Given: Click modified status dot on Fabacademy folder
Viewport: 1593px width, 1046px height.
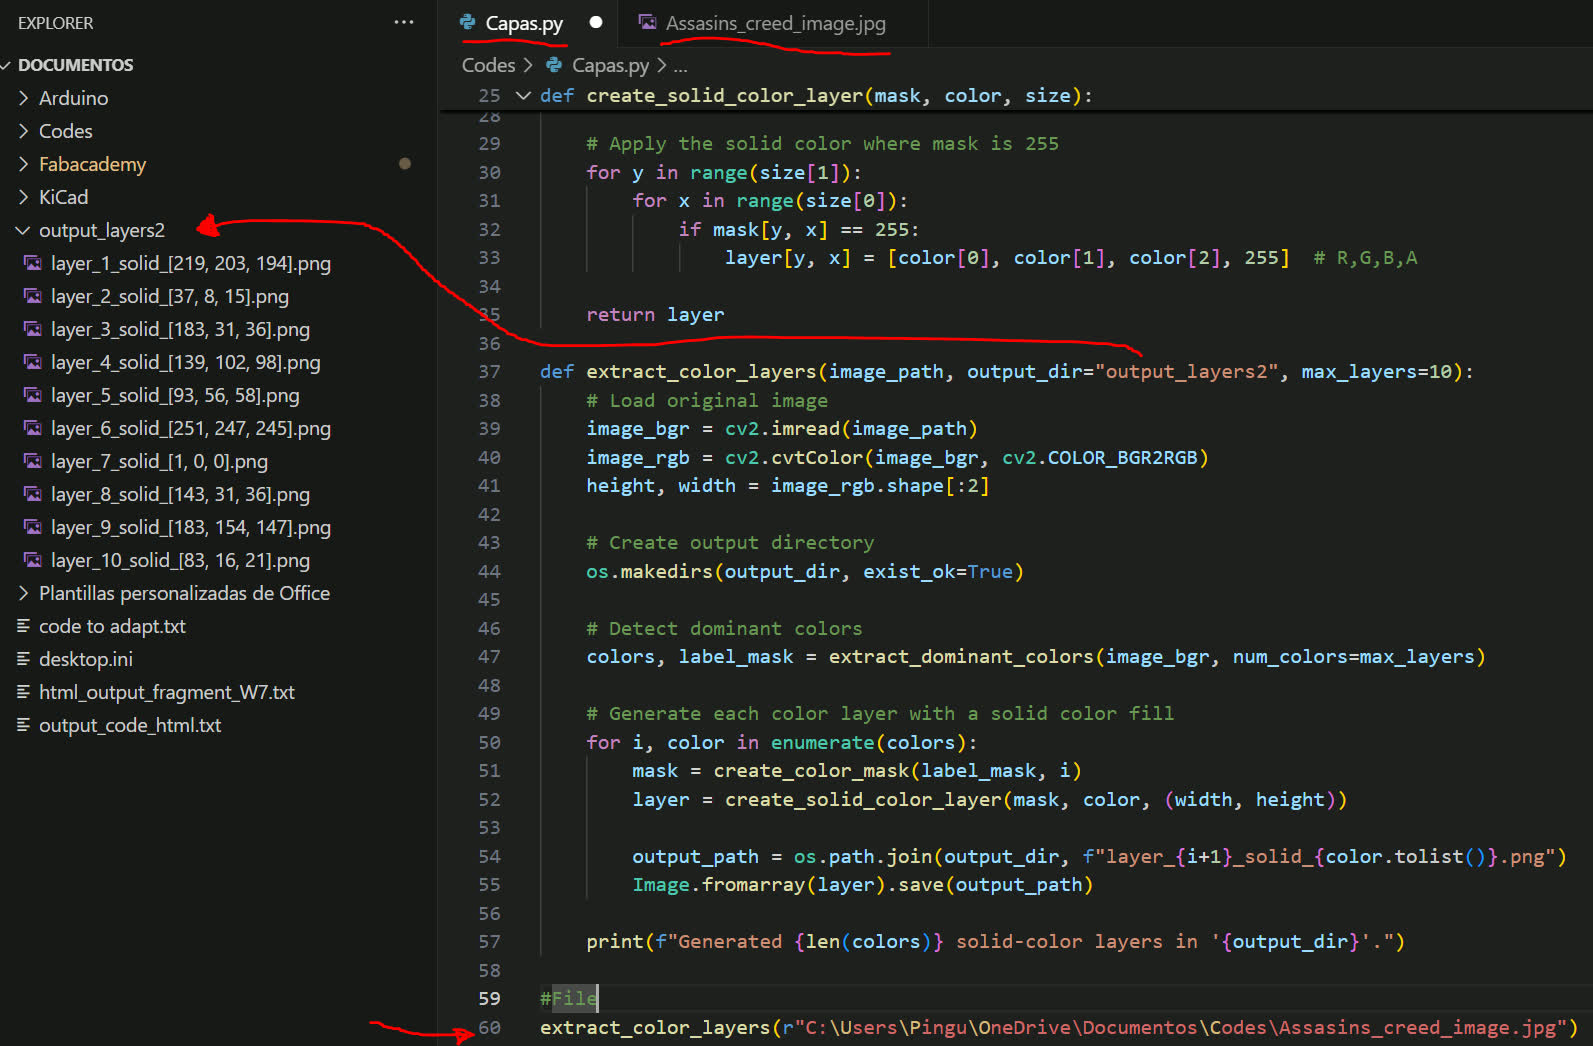Looking at the screenshot, I should (x=405, y=164).
